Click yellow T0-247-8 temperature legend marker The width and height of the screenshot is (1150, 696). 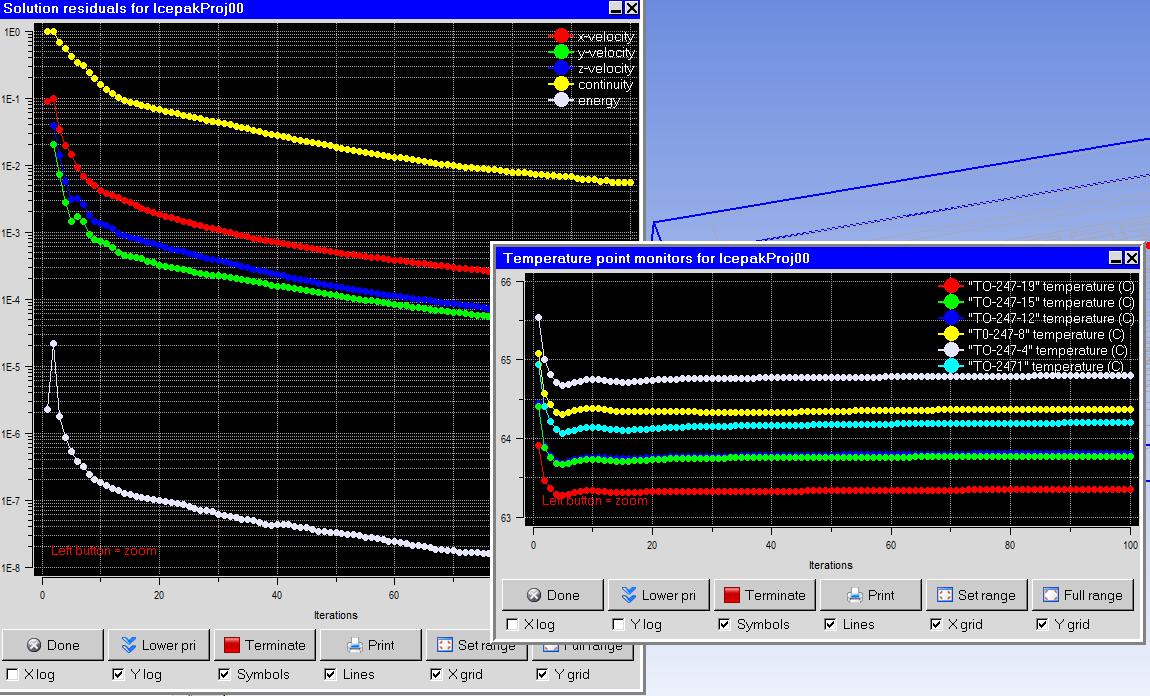pyautogui.click(x=951, y=334)
